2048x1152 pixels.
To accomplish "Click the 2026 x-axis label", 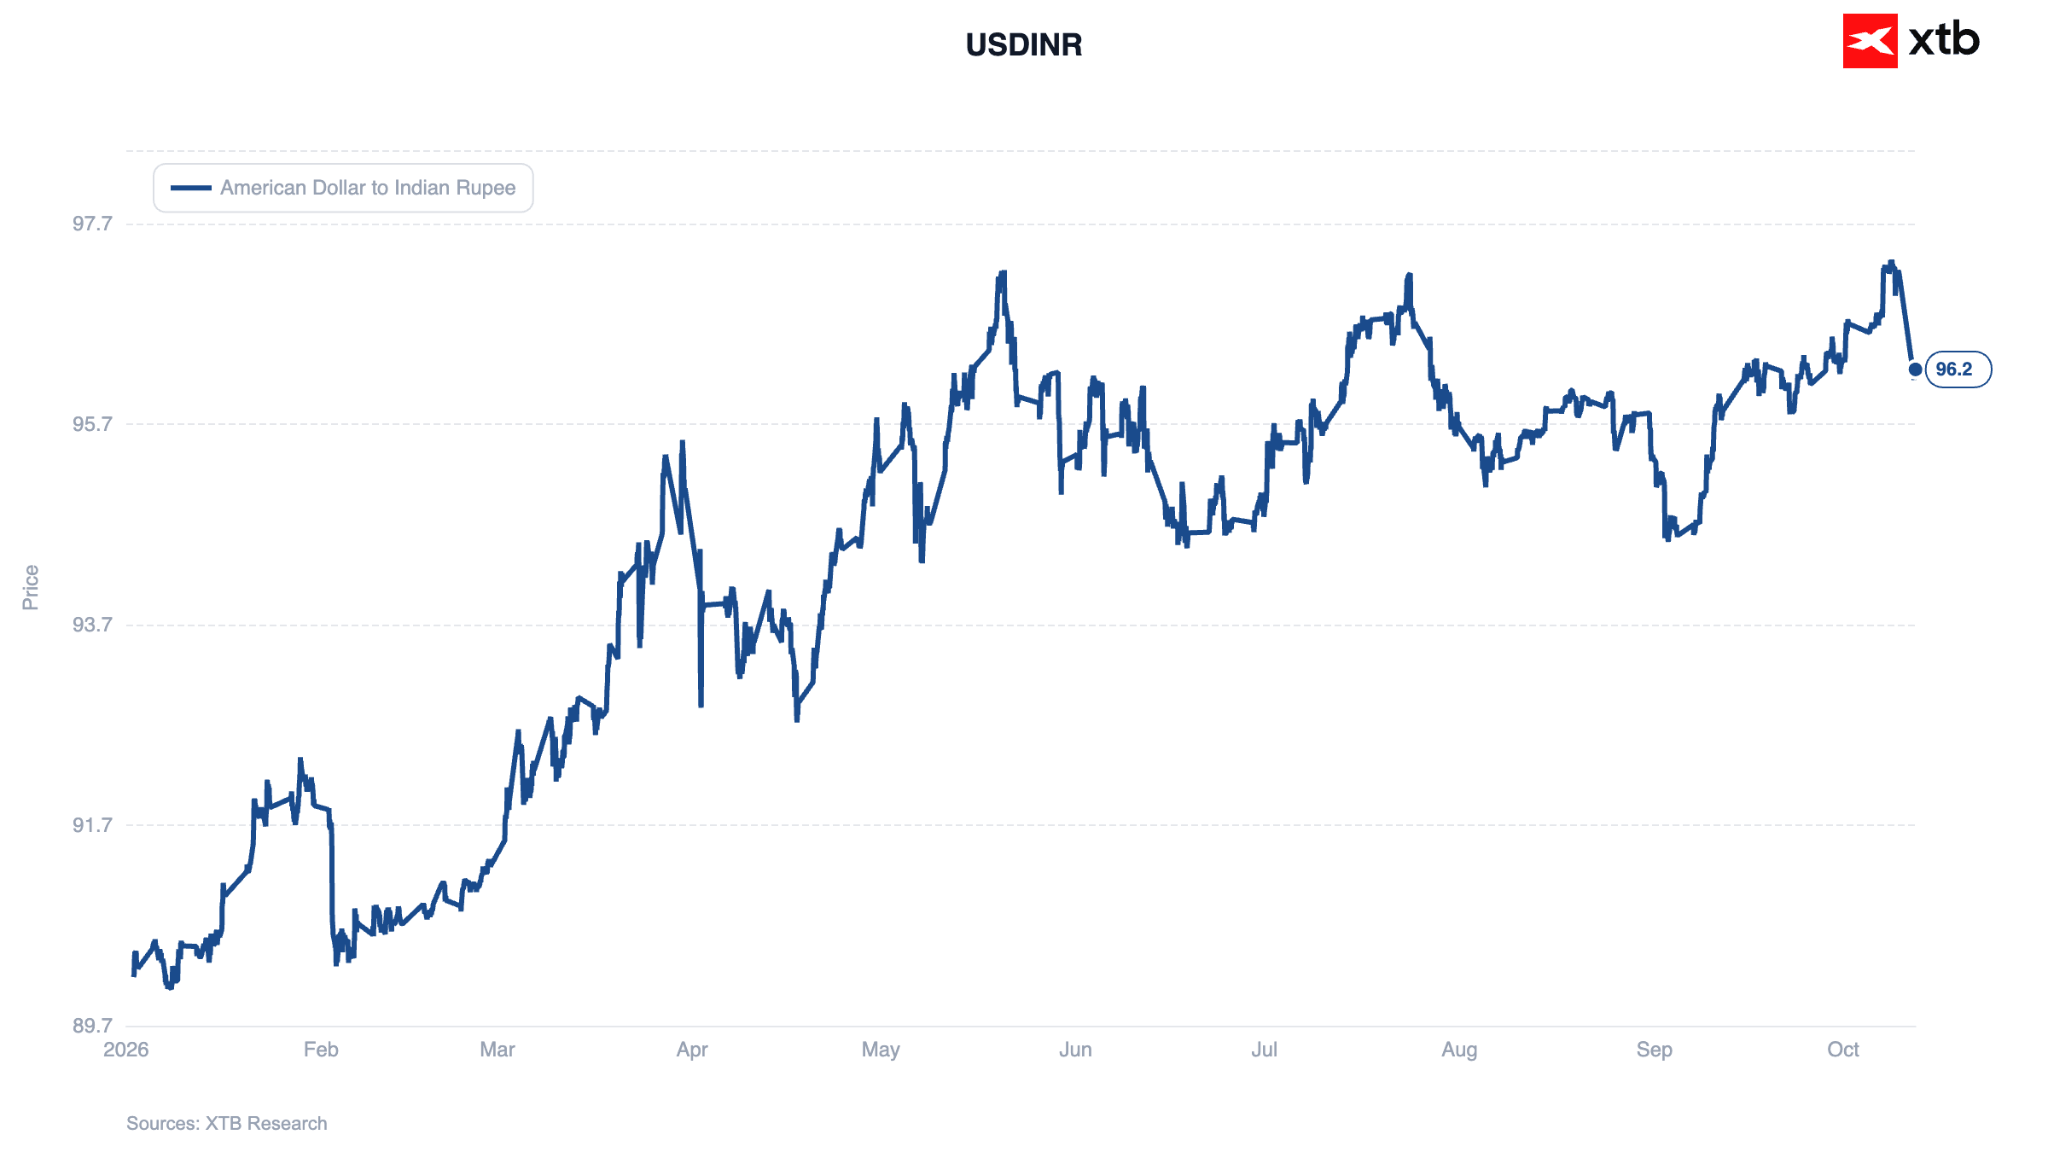I will (x=126, y=1050).
